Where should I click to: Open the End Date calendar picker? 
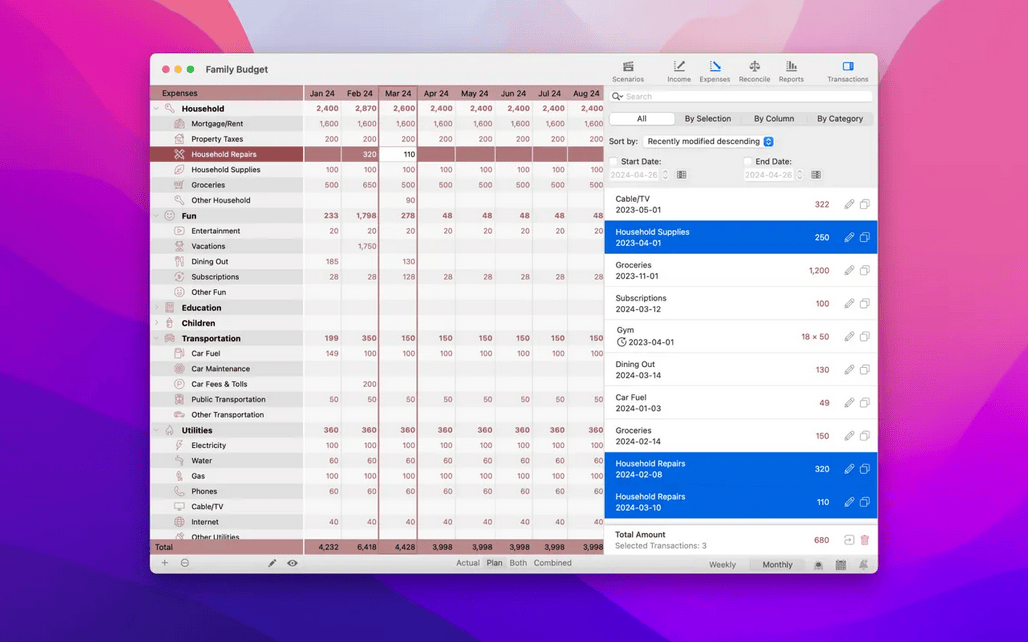tap(816, 175)
